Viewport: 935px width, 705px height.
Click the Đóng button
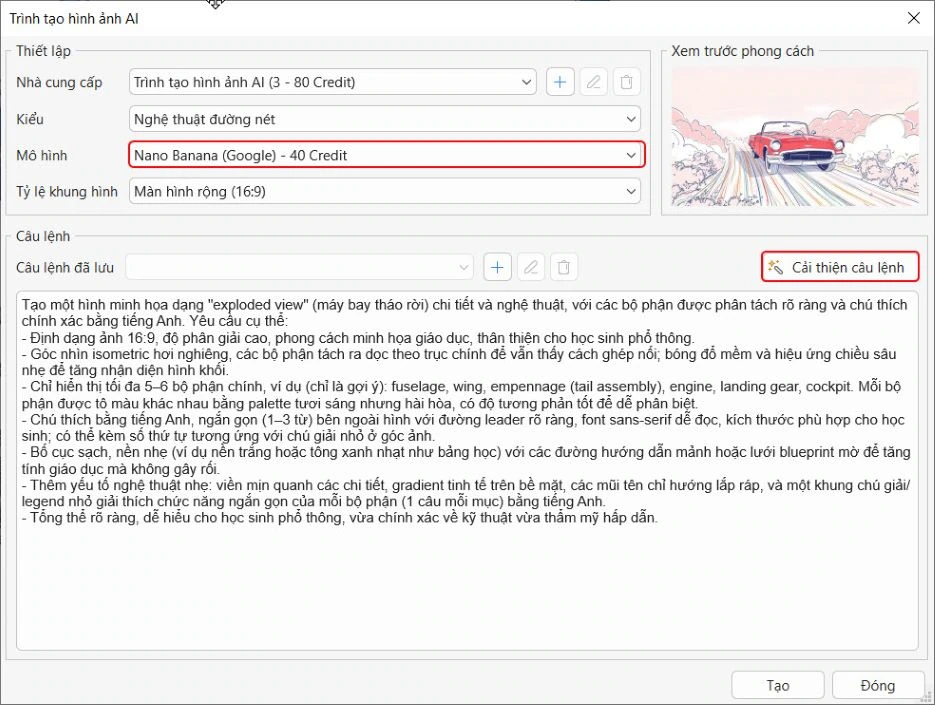[x=877, y=685]
